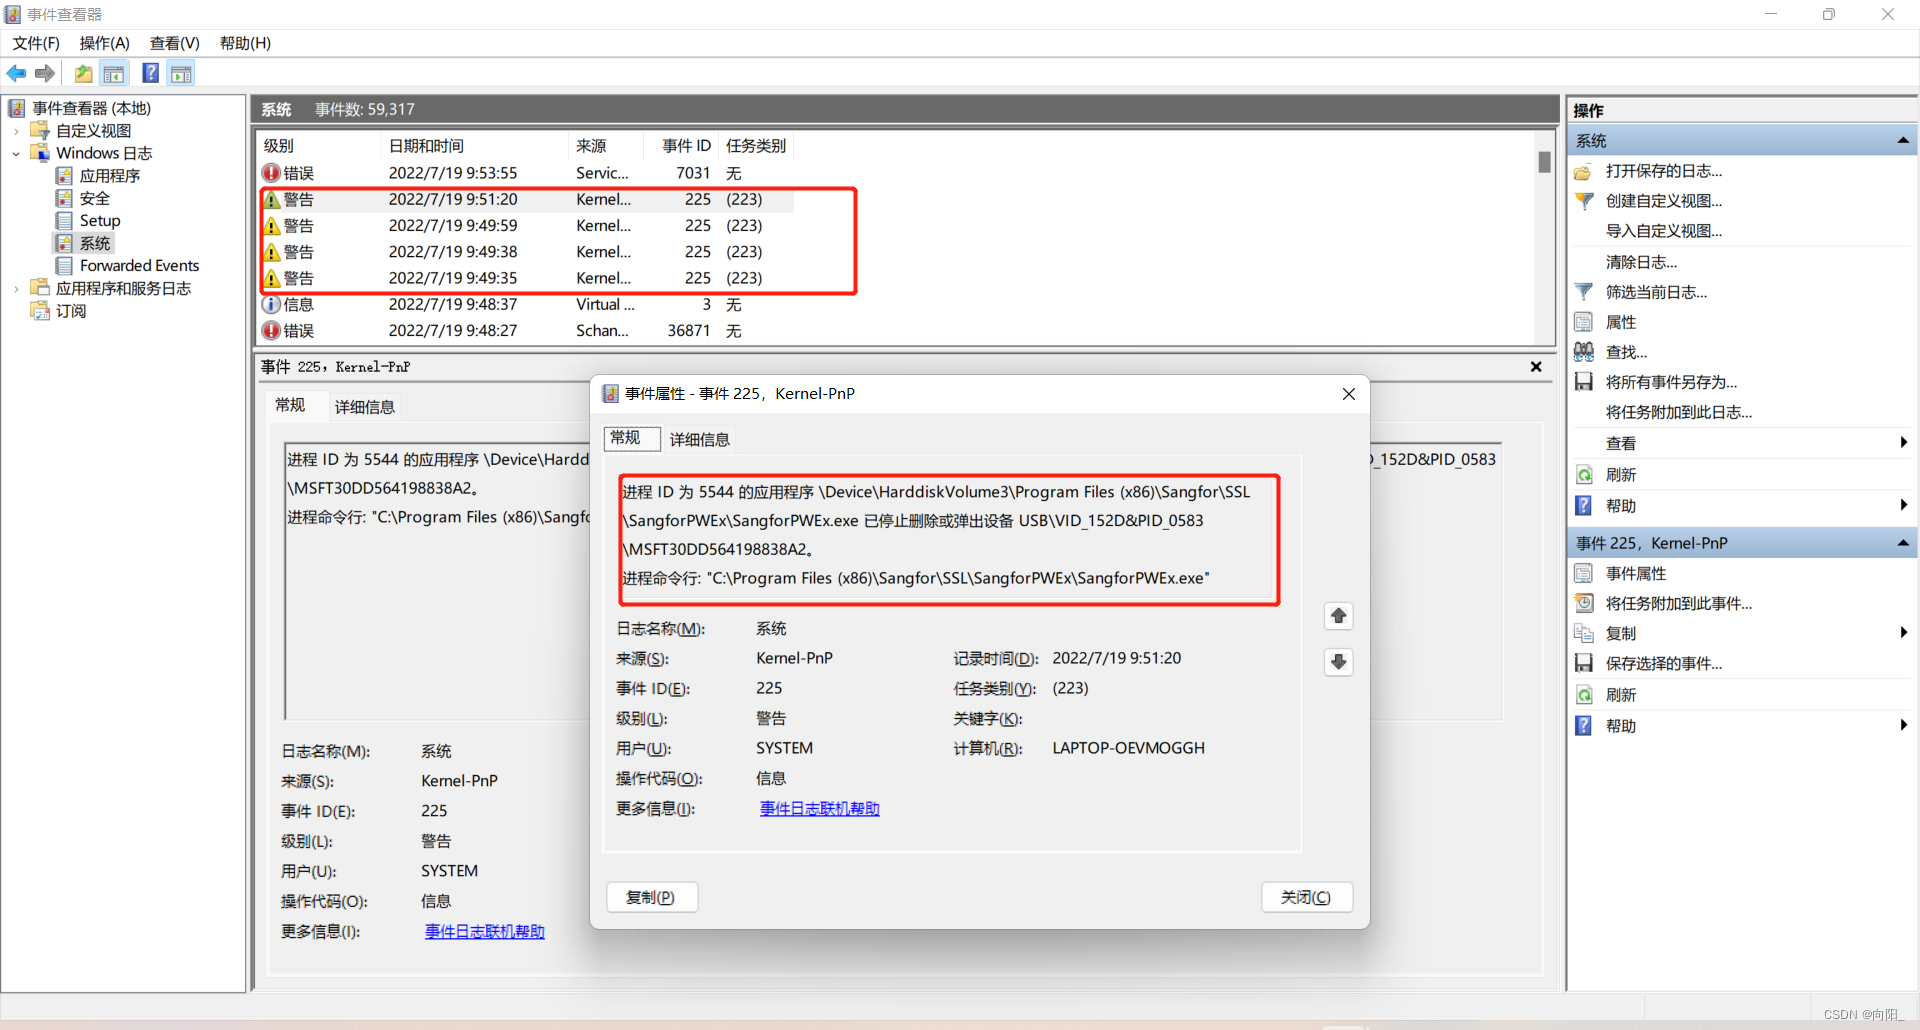This screenshot has height=1030, width=1920.
Task: Click the Forward arrow toolbar icon
Action: [x=45, y=73]
